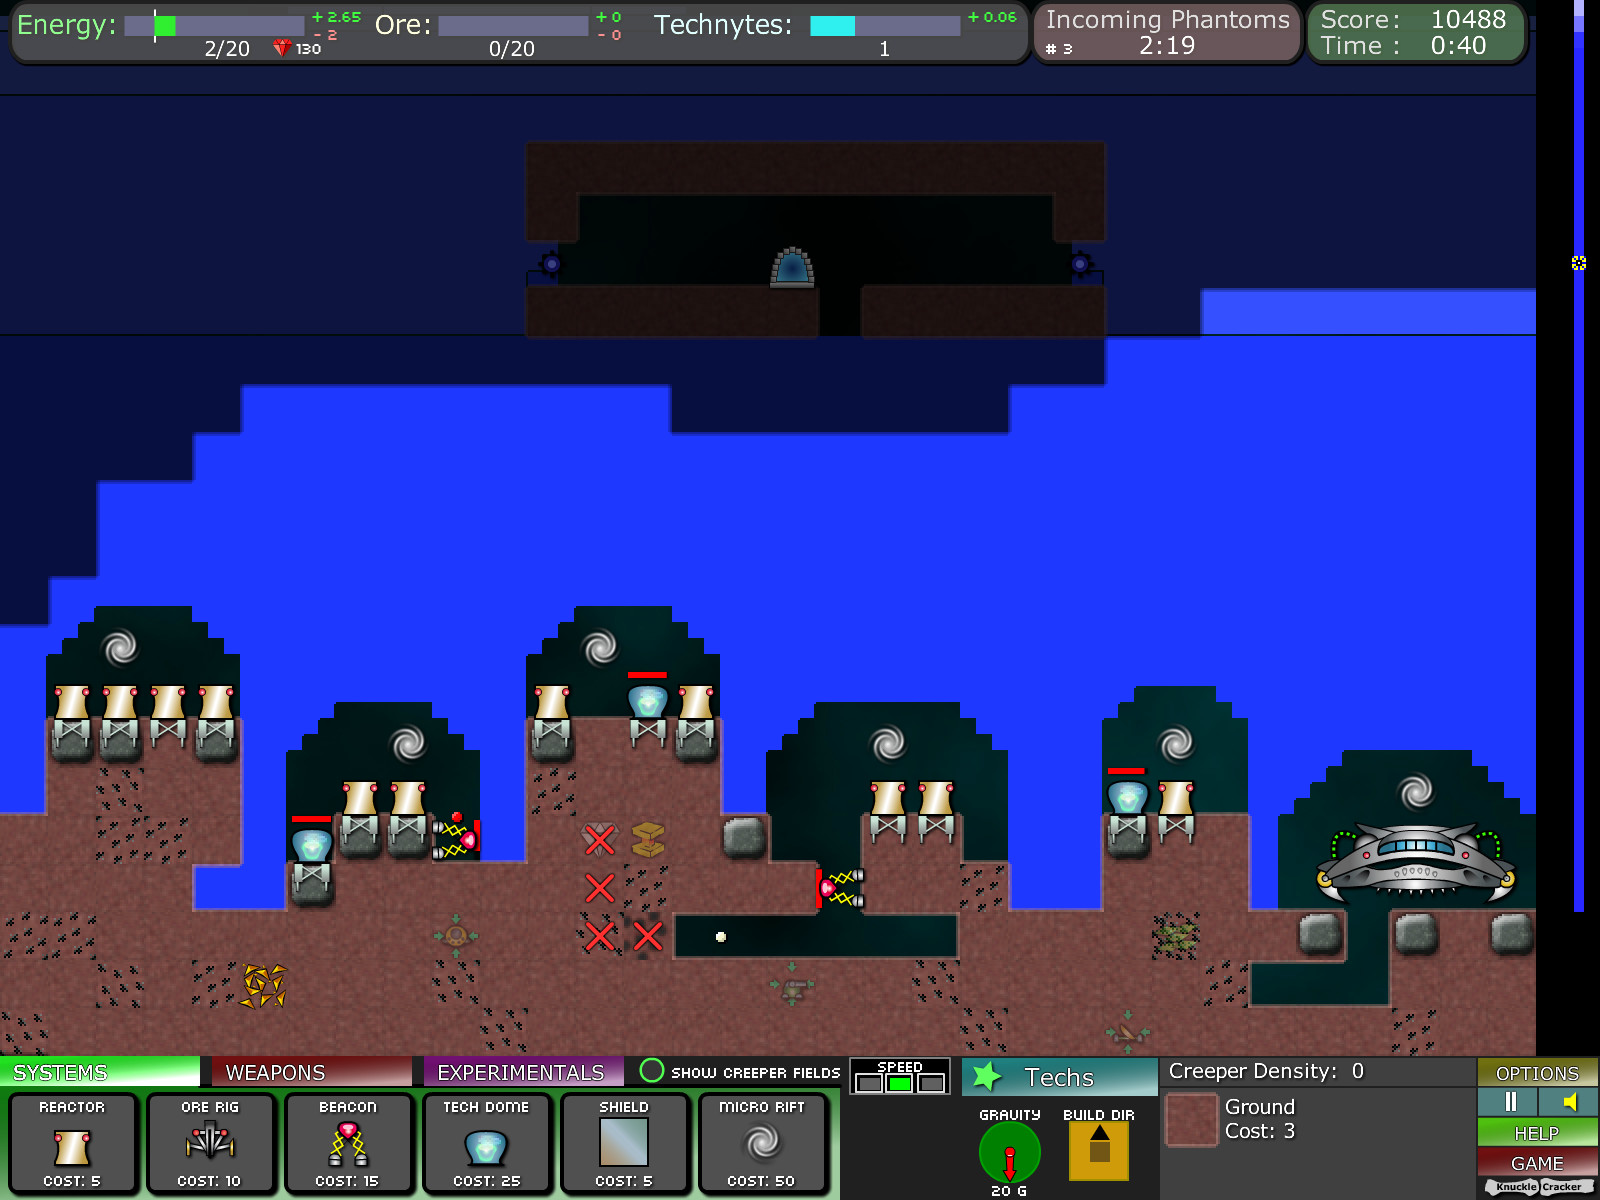The height and width of the screenshot is (1200, 1600).
Task: Choose the Beacon structure
Action: point(348,1143)
